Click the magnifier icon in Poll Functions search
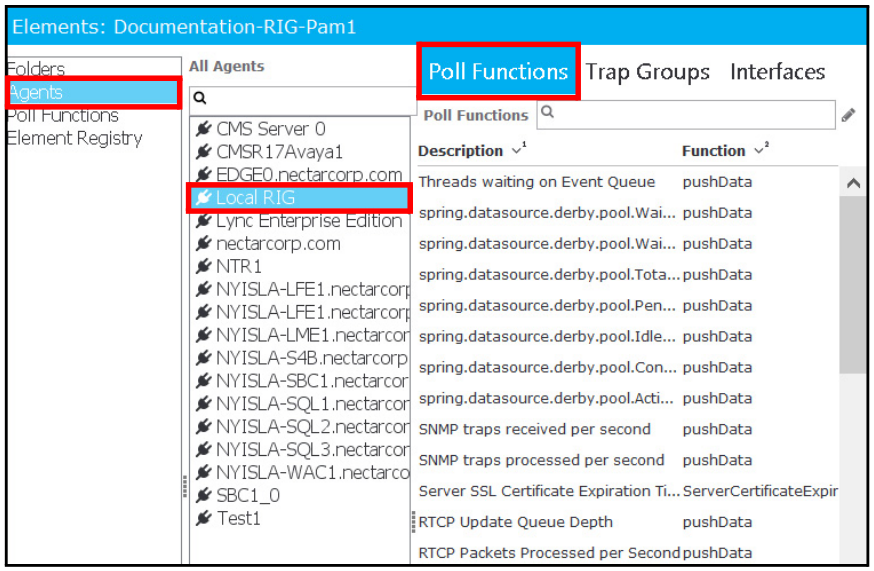 (x=547, y=112)
